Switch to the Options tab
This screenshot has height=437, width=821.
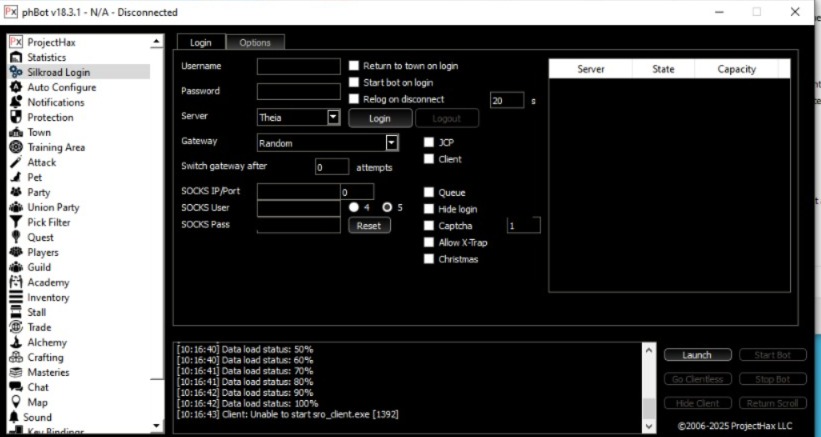255,43
